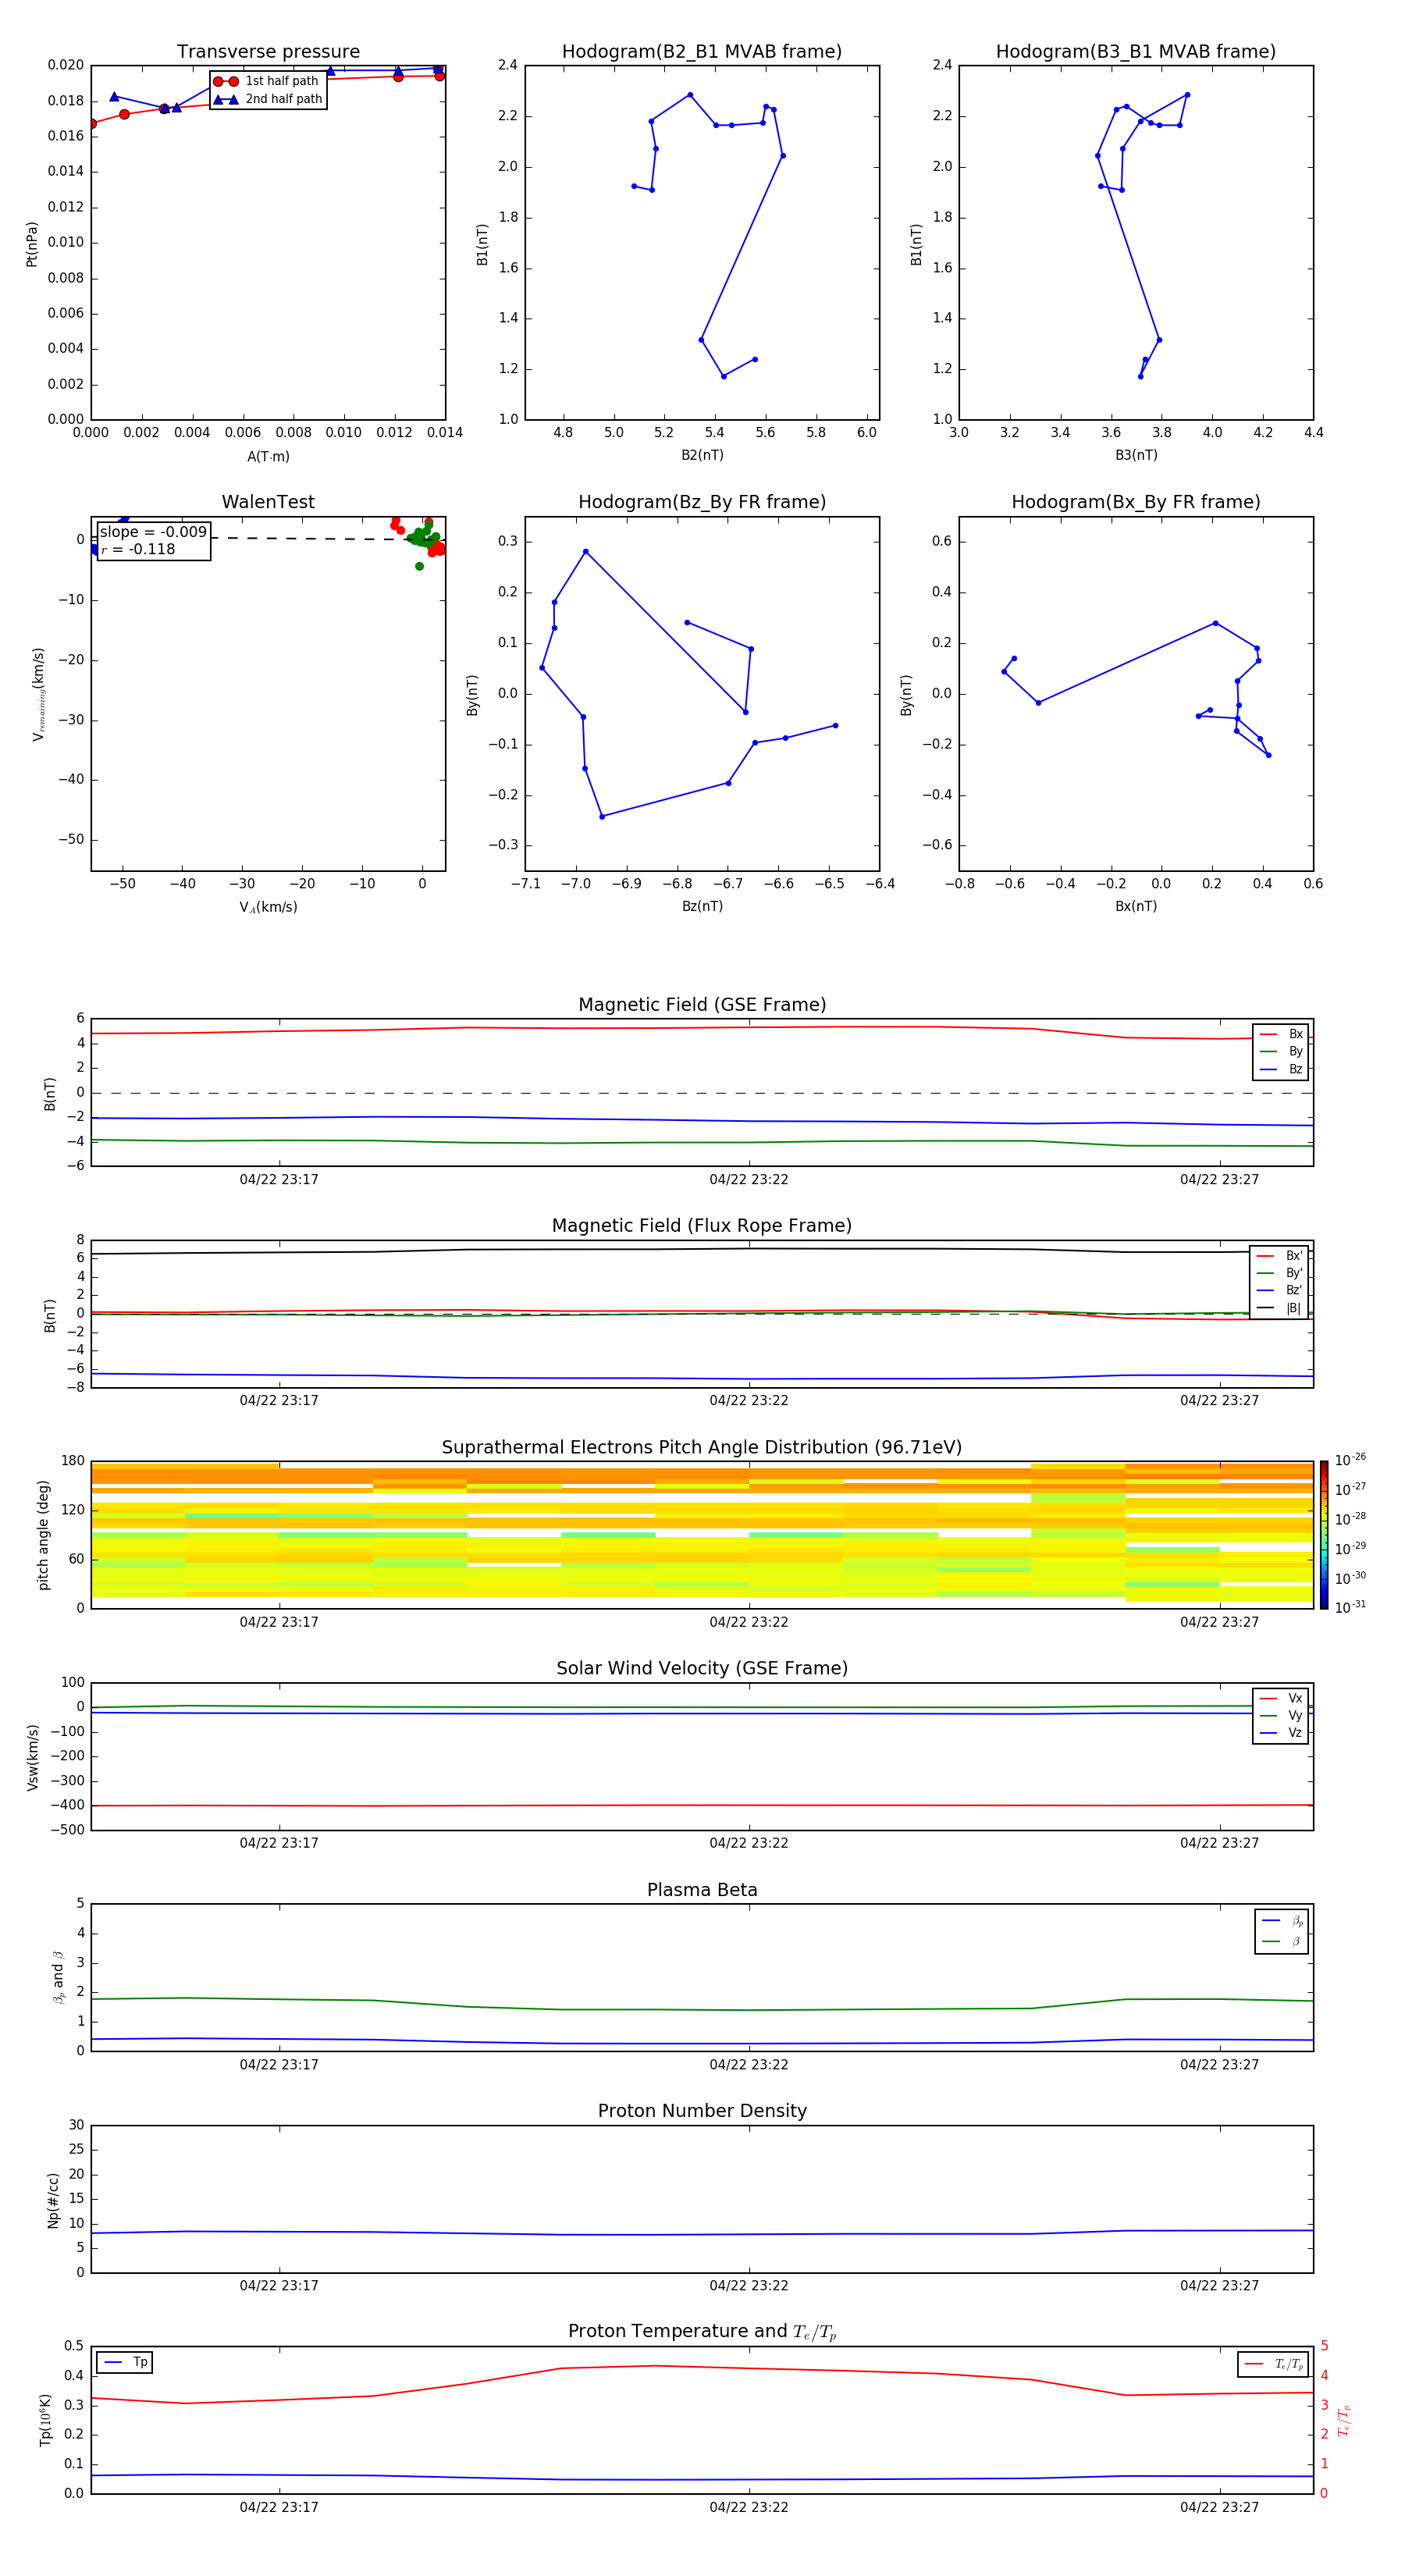Click the "Proton Number Density" title

702,2111
